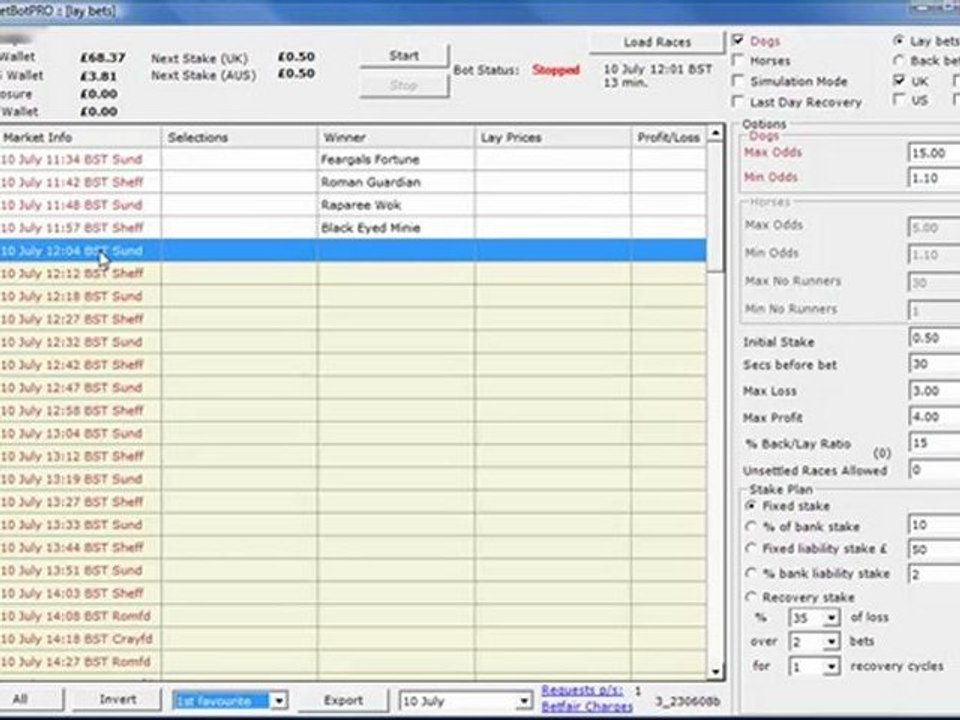
Task: Edit the Initial Stake field
Action: [934, 338]
